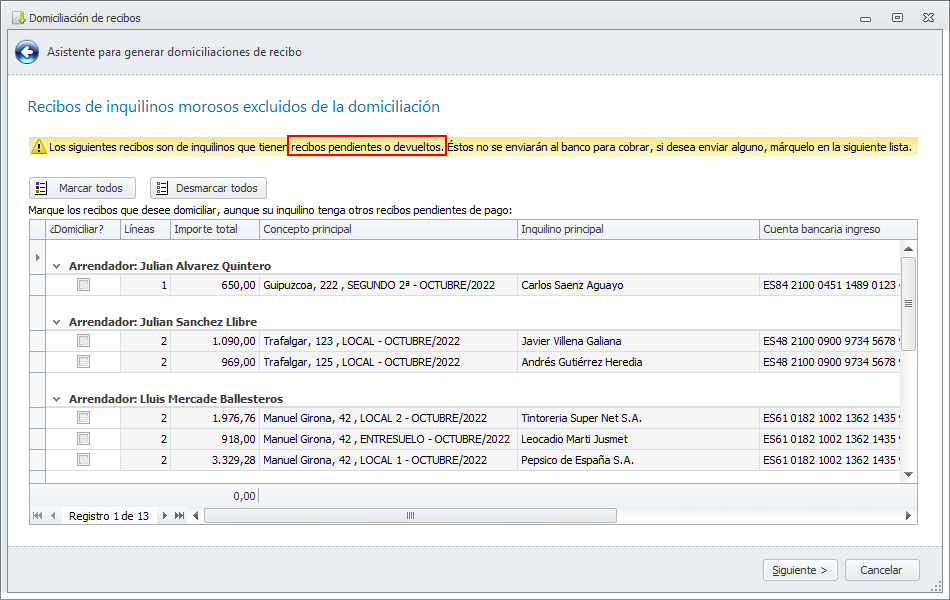Screen dimensions: 950x600
Task: Check the Tintoreria Super Net S.A. checkbox
Action: 84,418
